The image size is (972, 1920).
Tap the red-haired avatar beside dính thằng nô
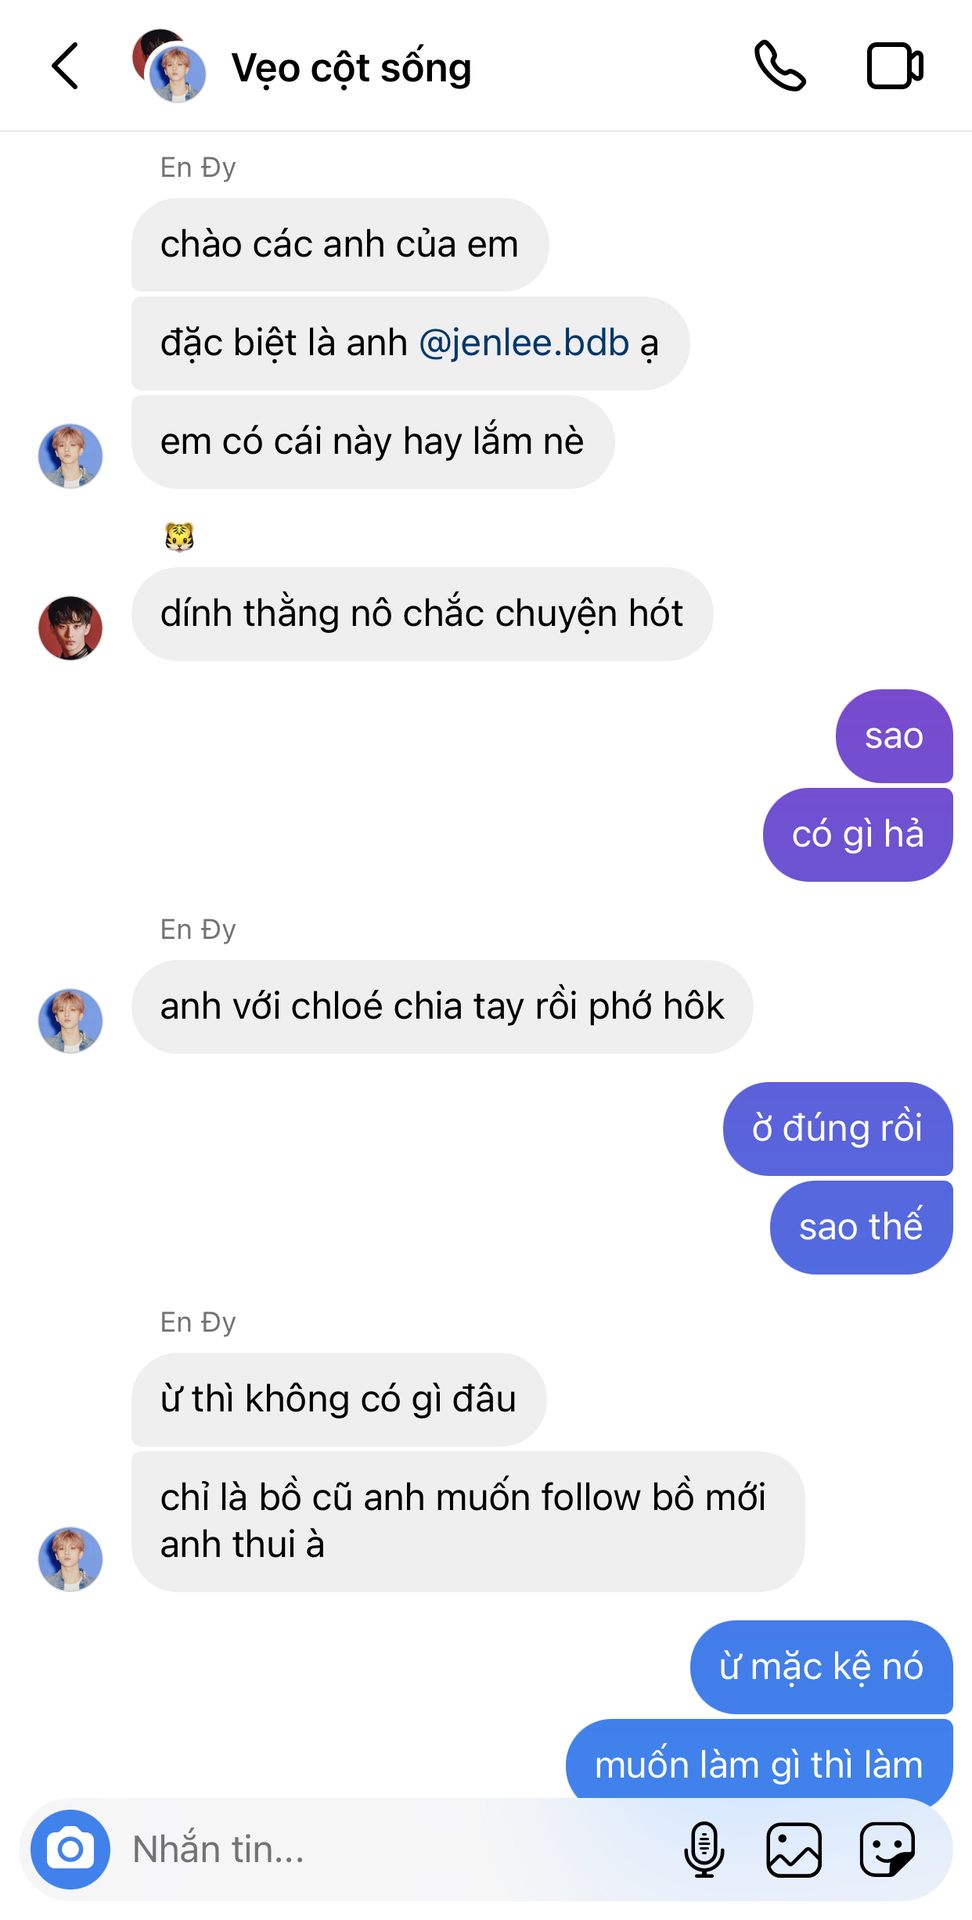point(70,628)
